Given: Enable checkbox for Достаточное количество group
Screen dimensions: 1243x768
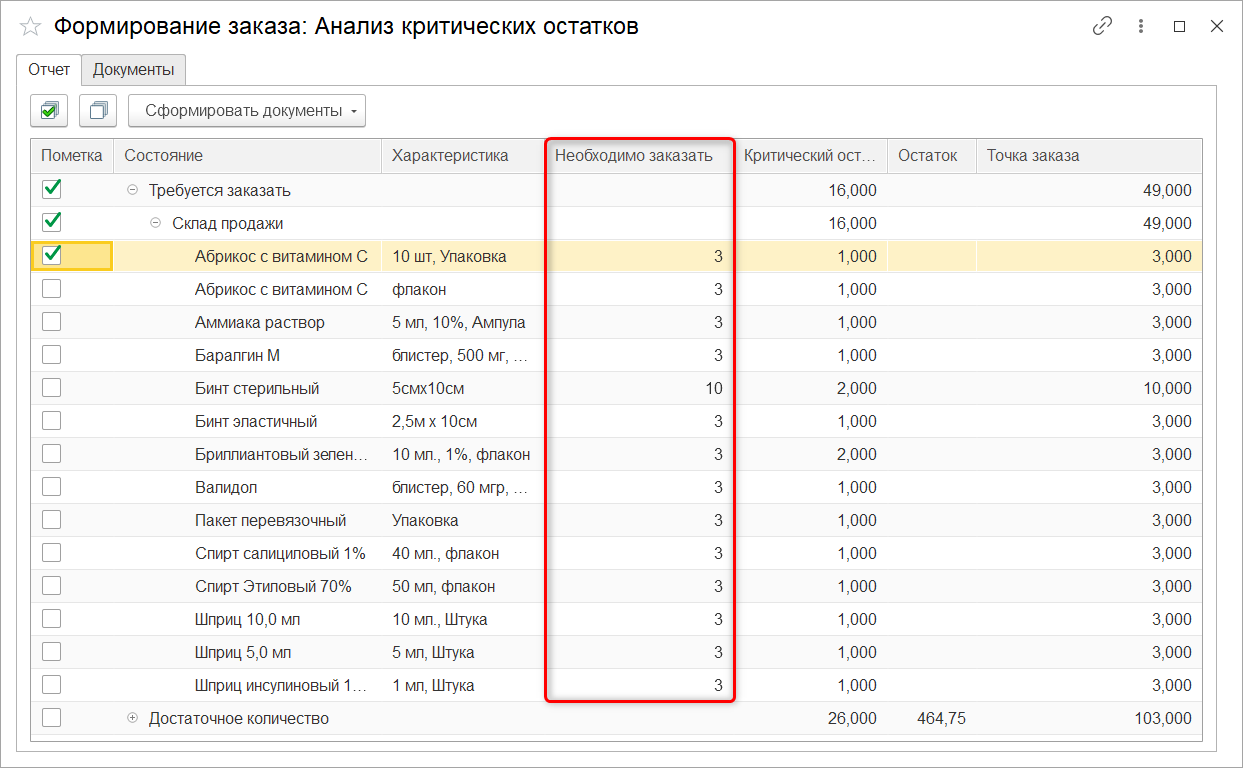Looking at the screenshot, I should coord(52,718).
